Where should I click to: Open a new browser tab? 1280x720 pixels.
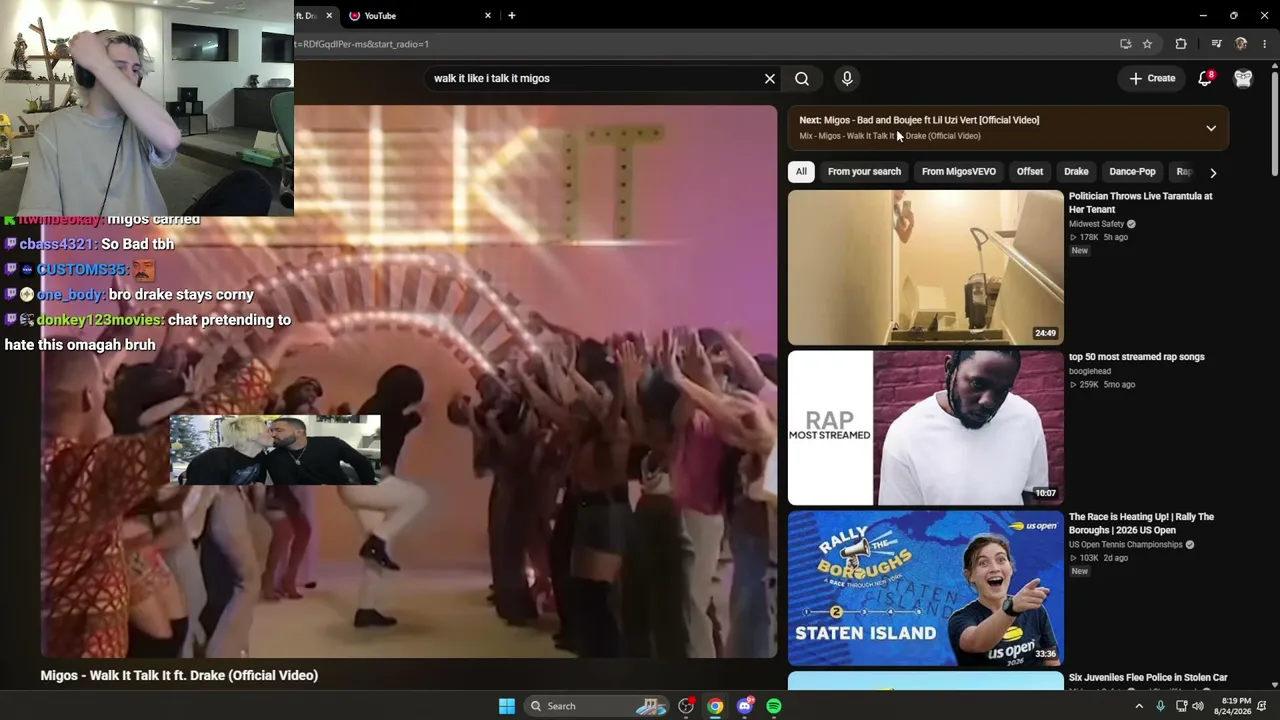(x=512, y=16)
